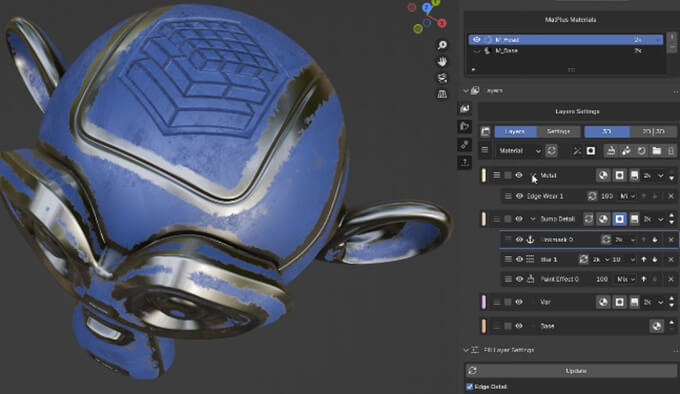Toggle eye icon on Paint Effect 0 row
The width and height of the screenshot is (680, 394).
[x=519, y=279]
